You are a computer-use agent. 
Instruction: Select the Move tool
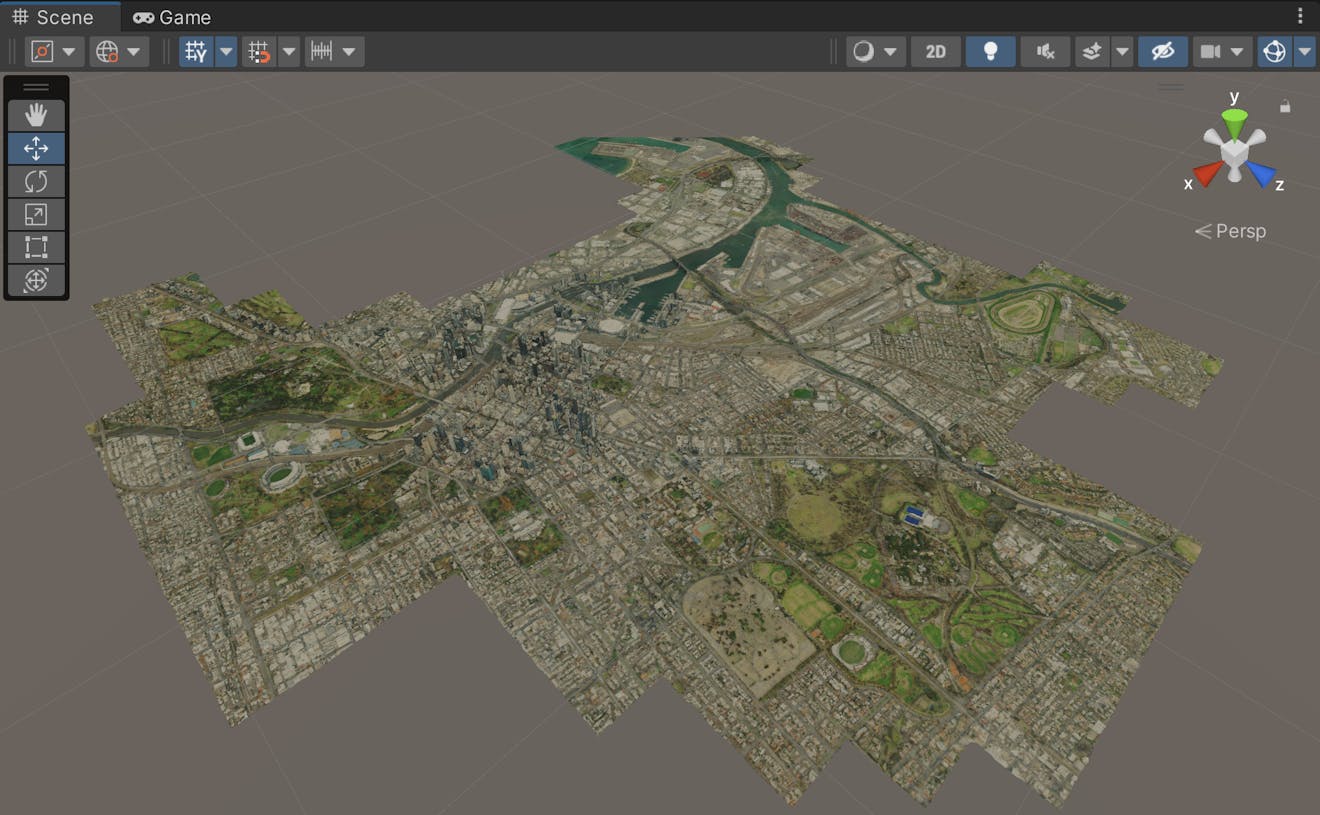36,149
